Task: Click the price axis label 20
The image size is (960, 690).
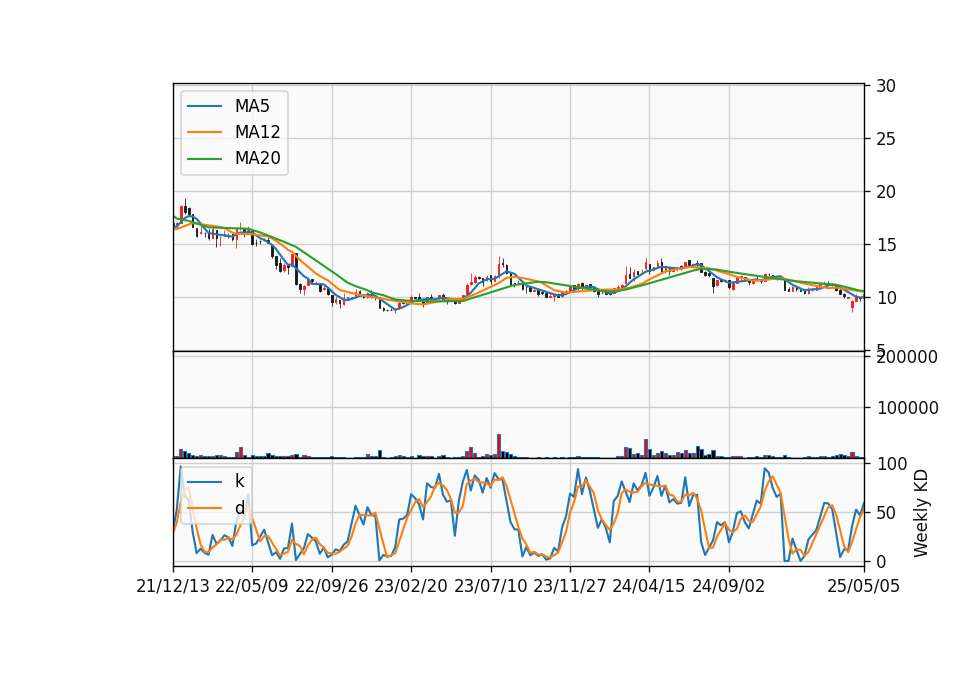Action: click(886, 192)
